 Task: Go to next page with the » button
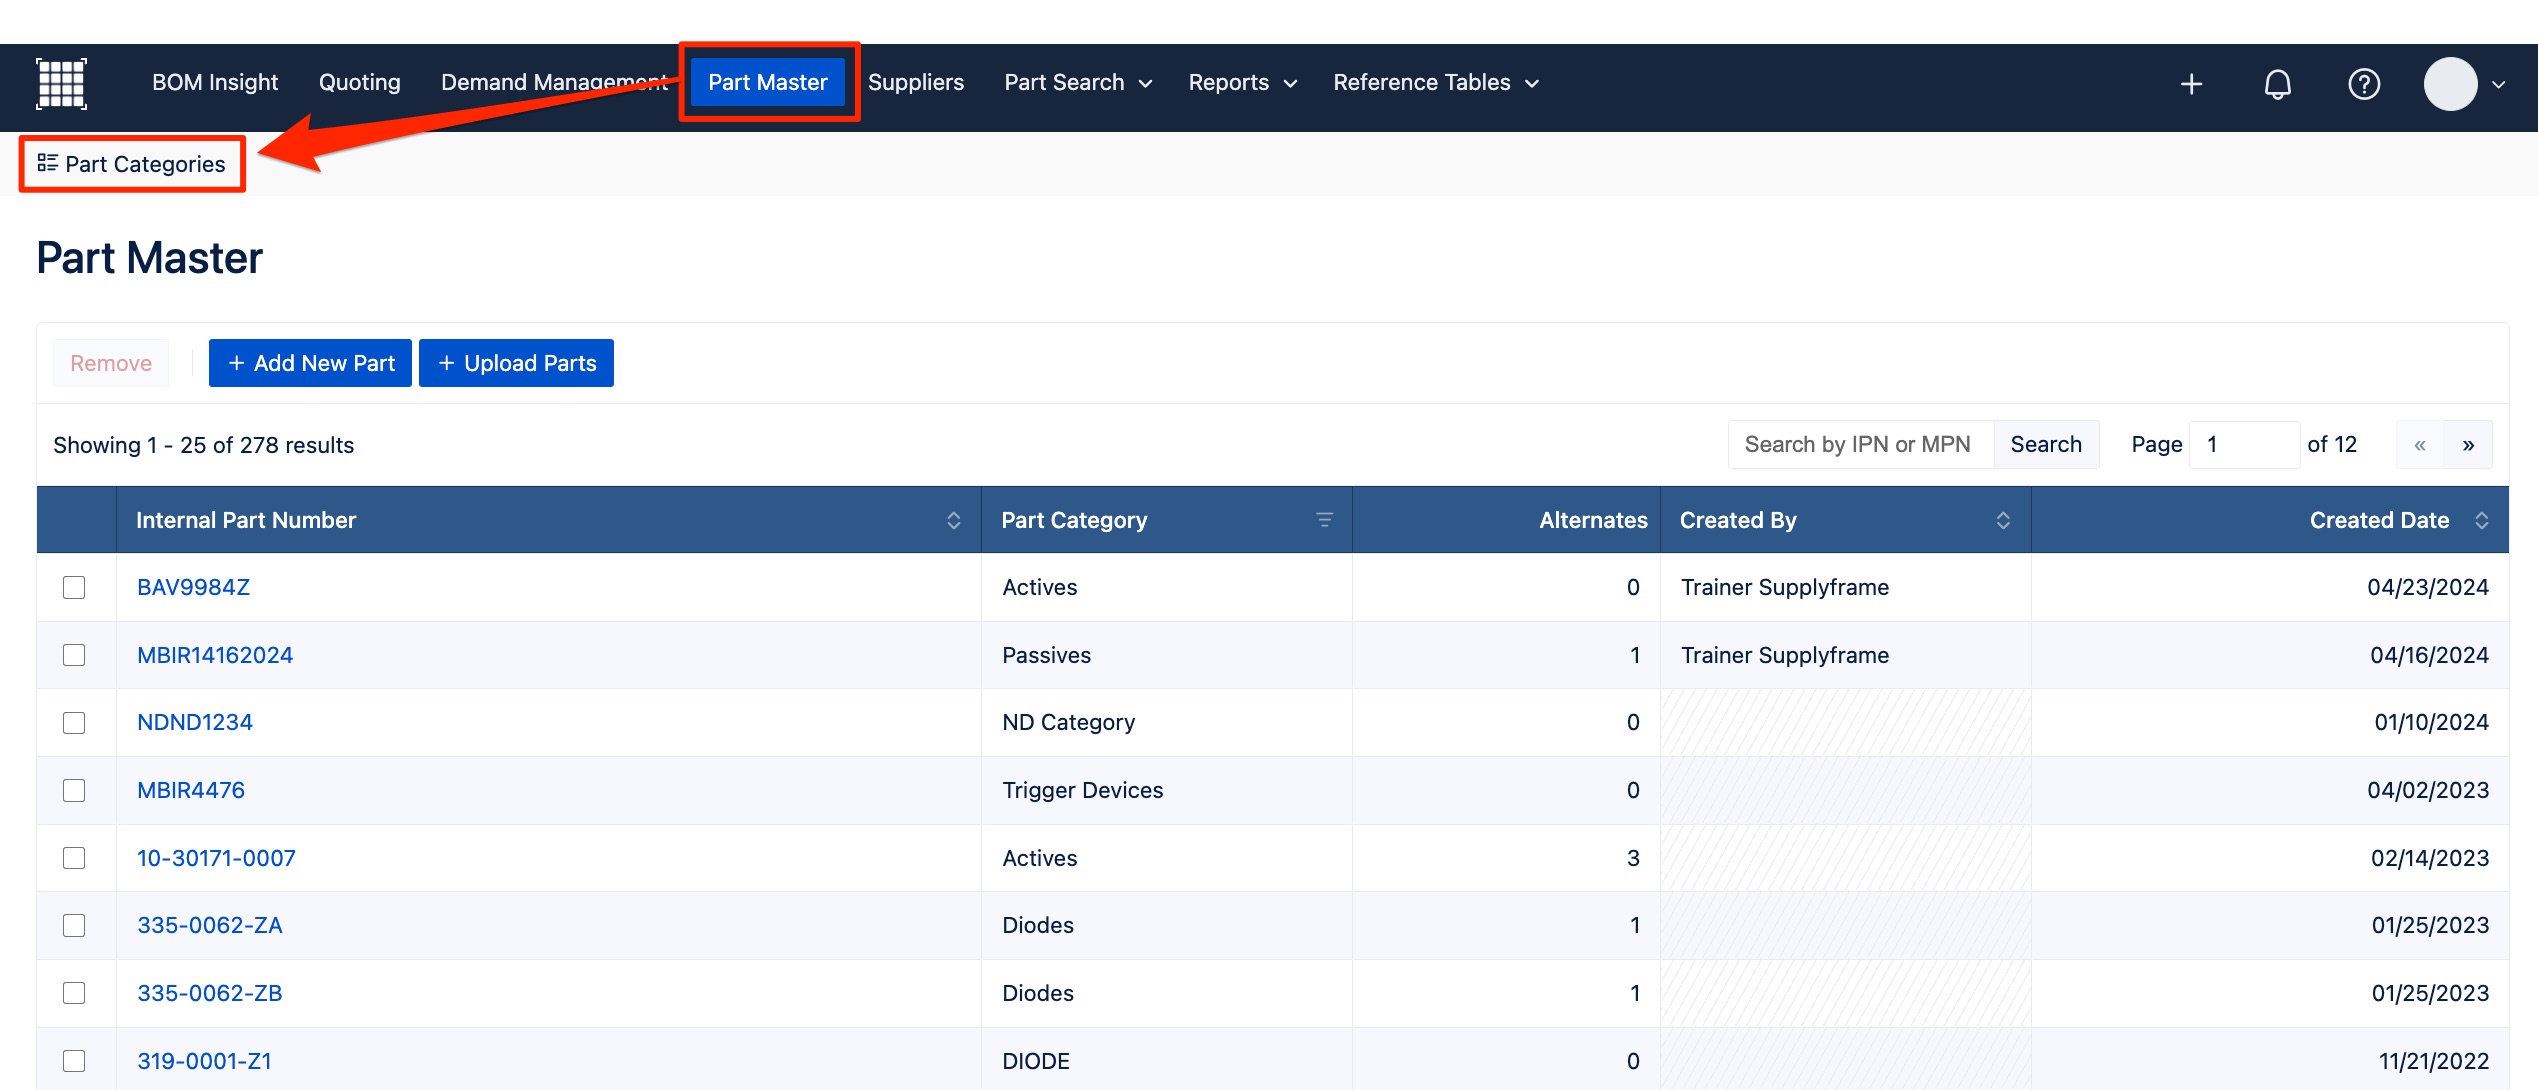tap(2468, 445)
